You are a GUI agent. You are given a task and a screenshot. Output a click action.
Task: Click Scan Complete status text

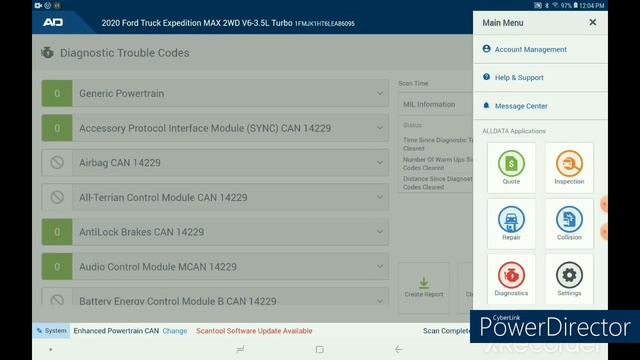coord(447,331)
